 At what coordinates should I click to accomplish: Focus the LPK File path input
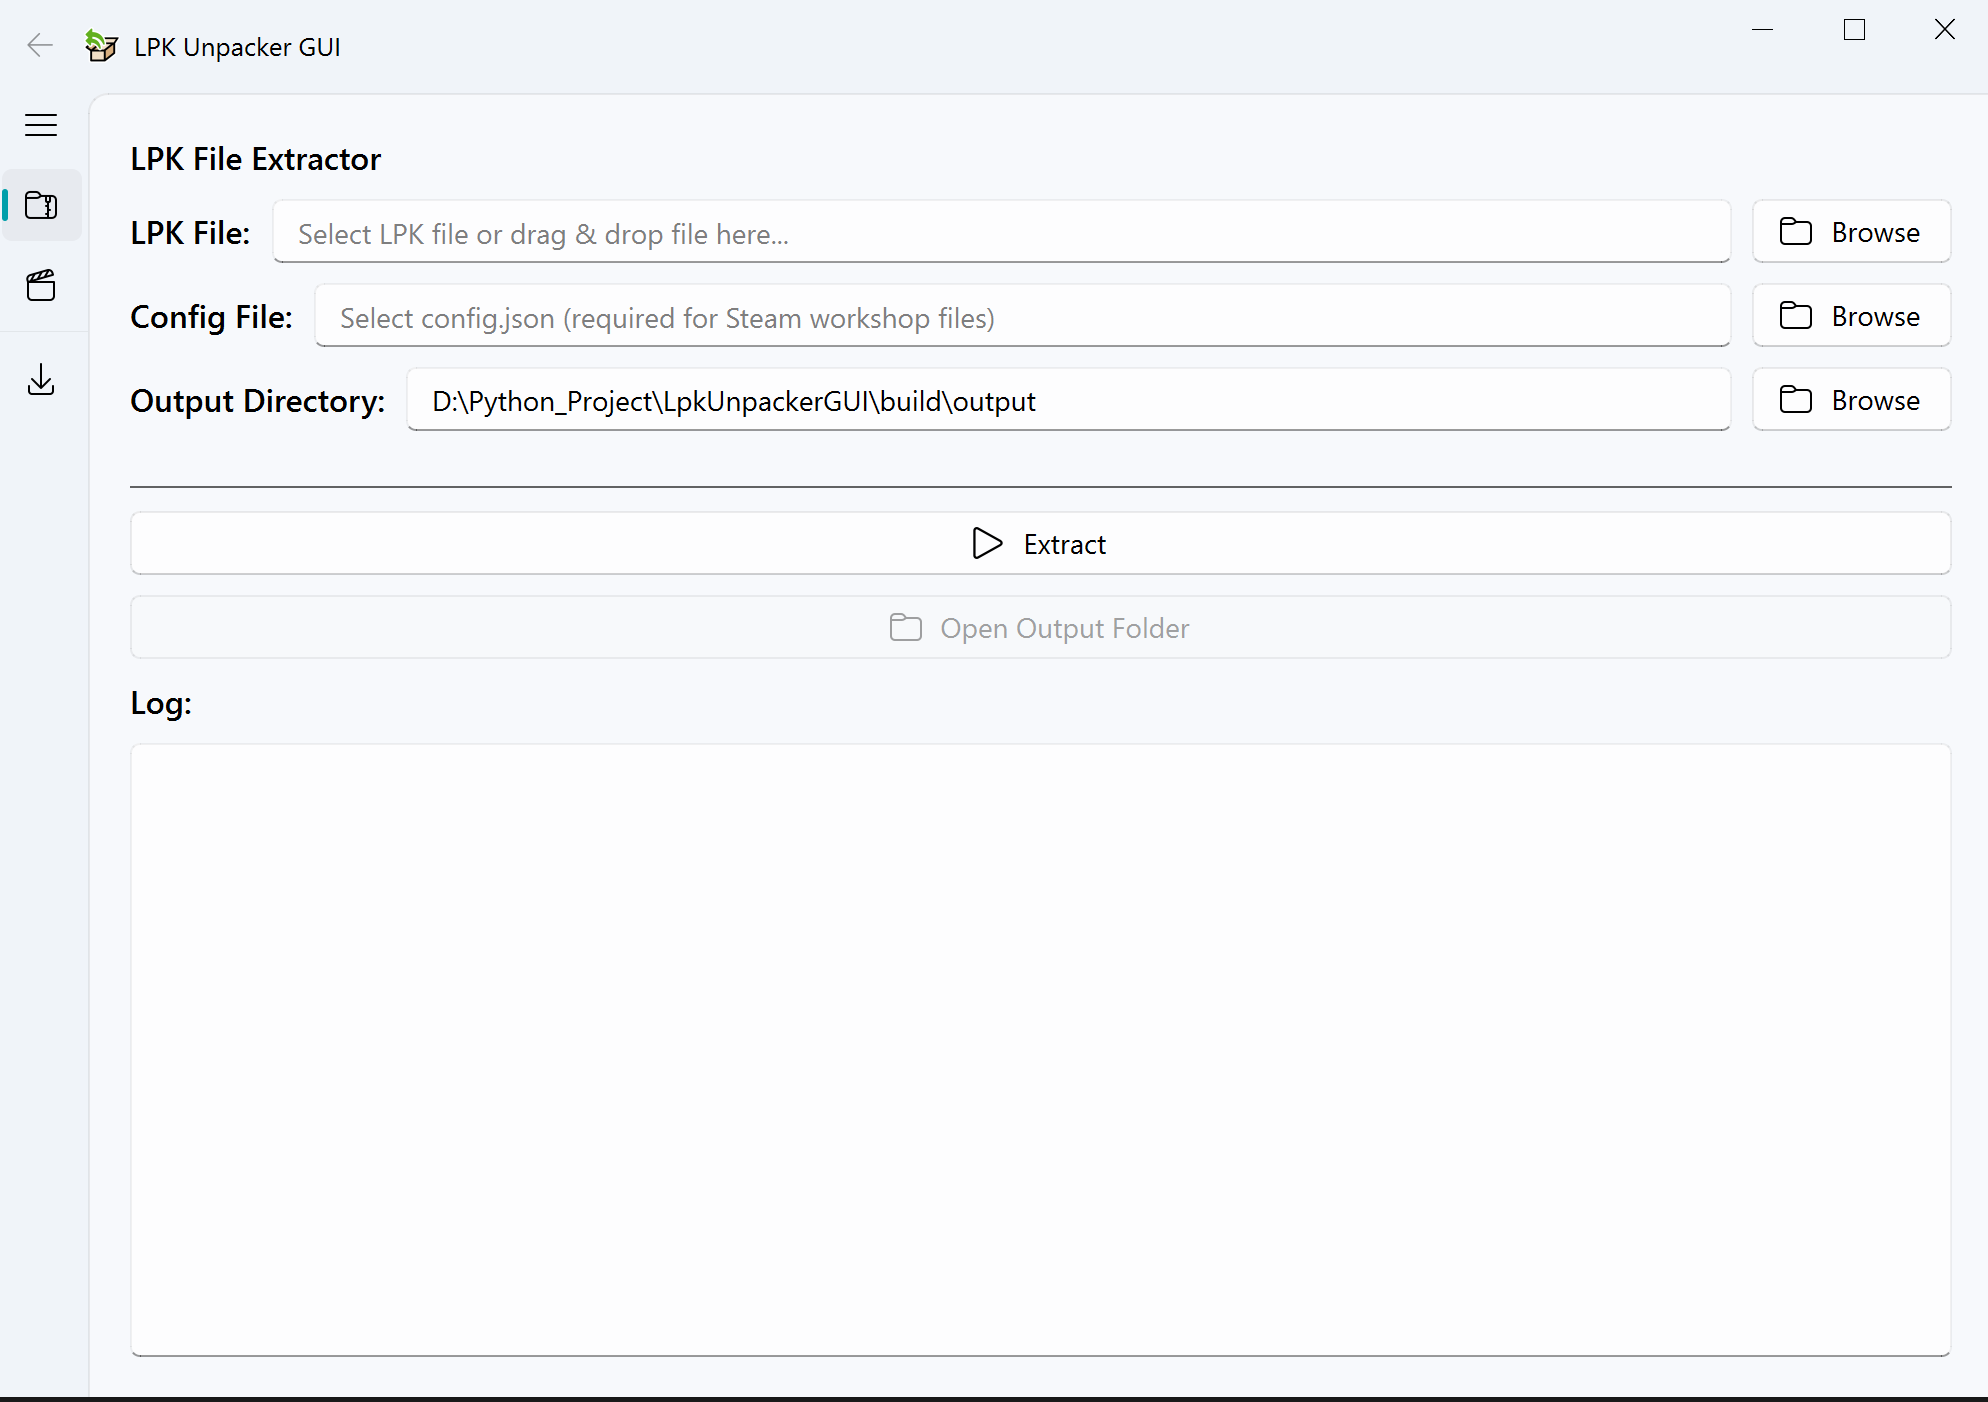(x=1000, y=233)
